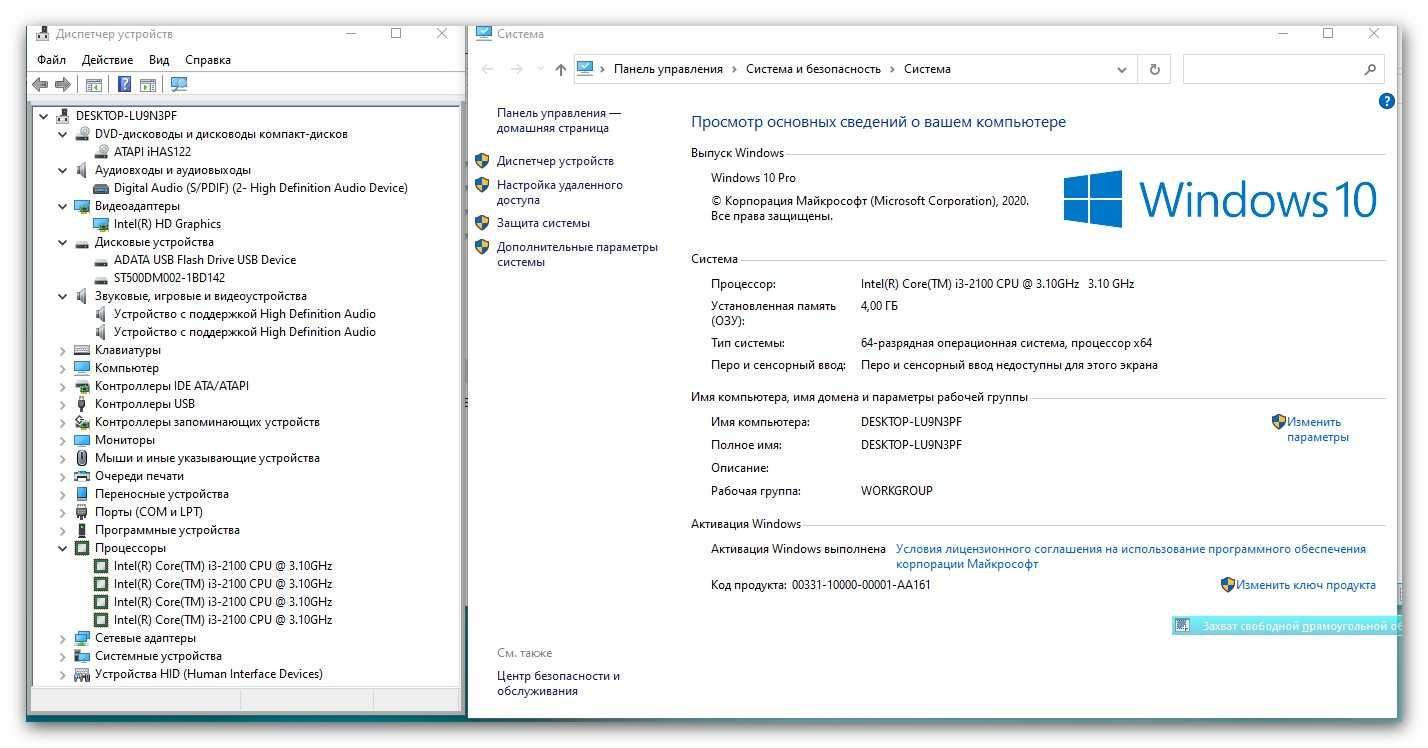Click Панель управления in the breadcrumb
Screen dimensions: 1428x748
pos(668,69)
